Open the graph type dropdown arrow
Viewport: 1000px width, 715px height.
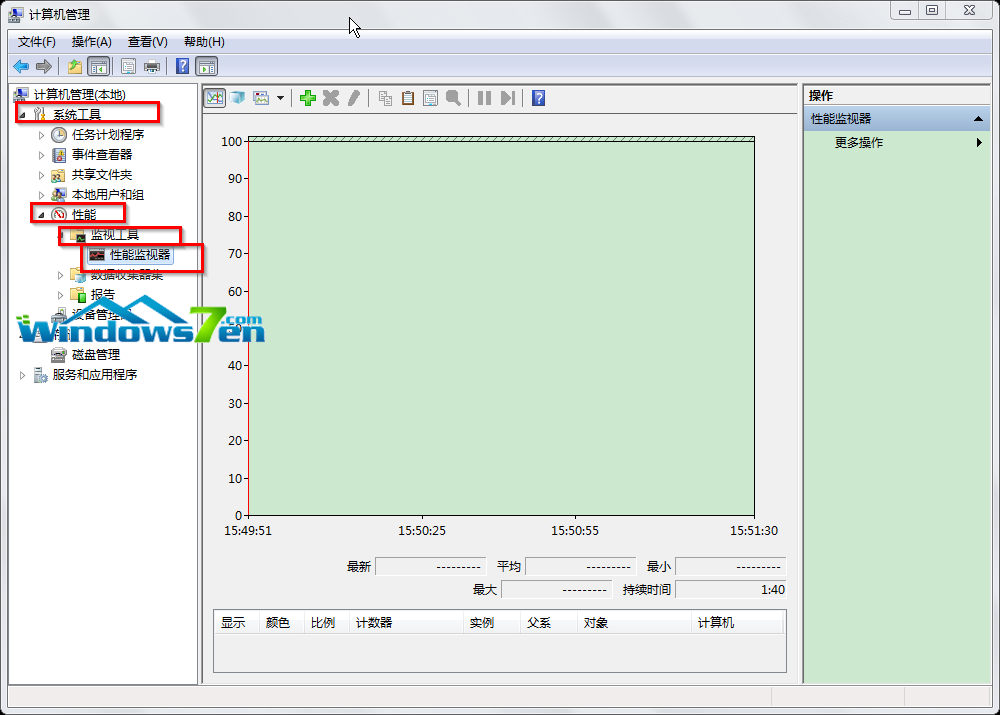(281, 98)
